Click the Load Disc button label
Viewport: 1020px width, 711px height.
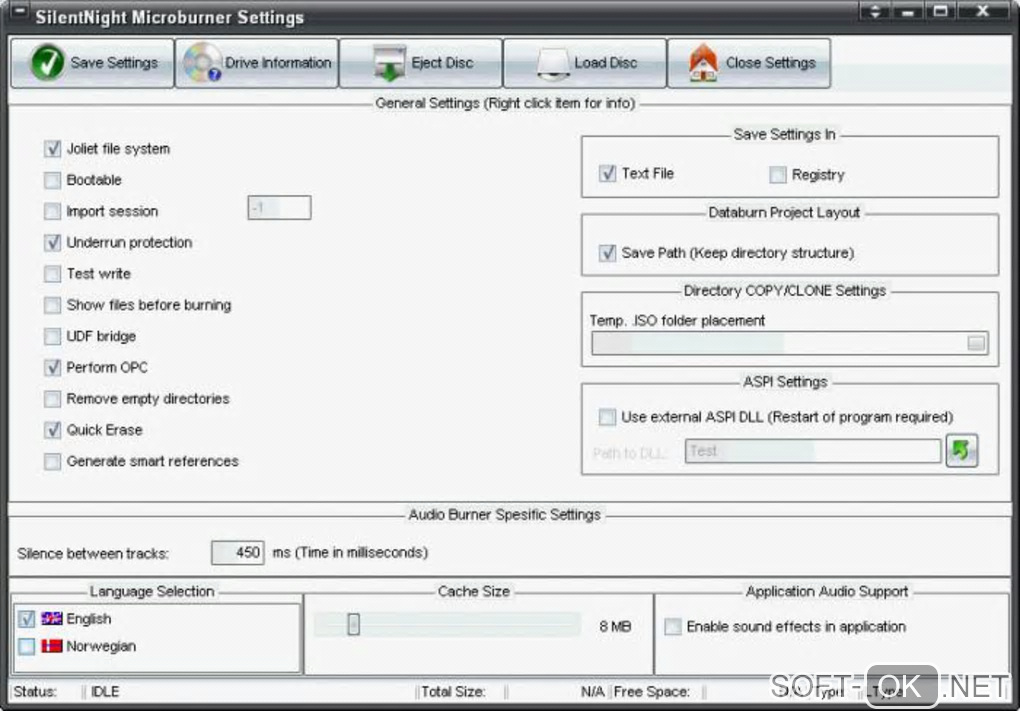605,62
